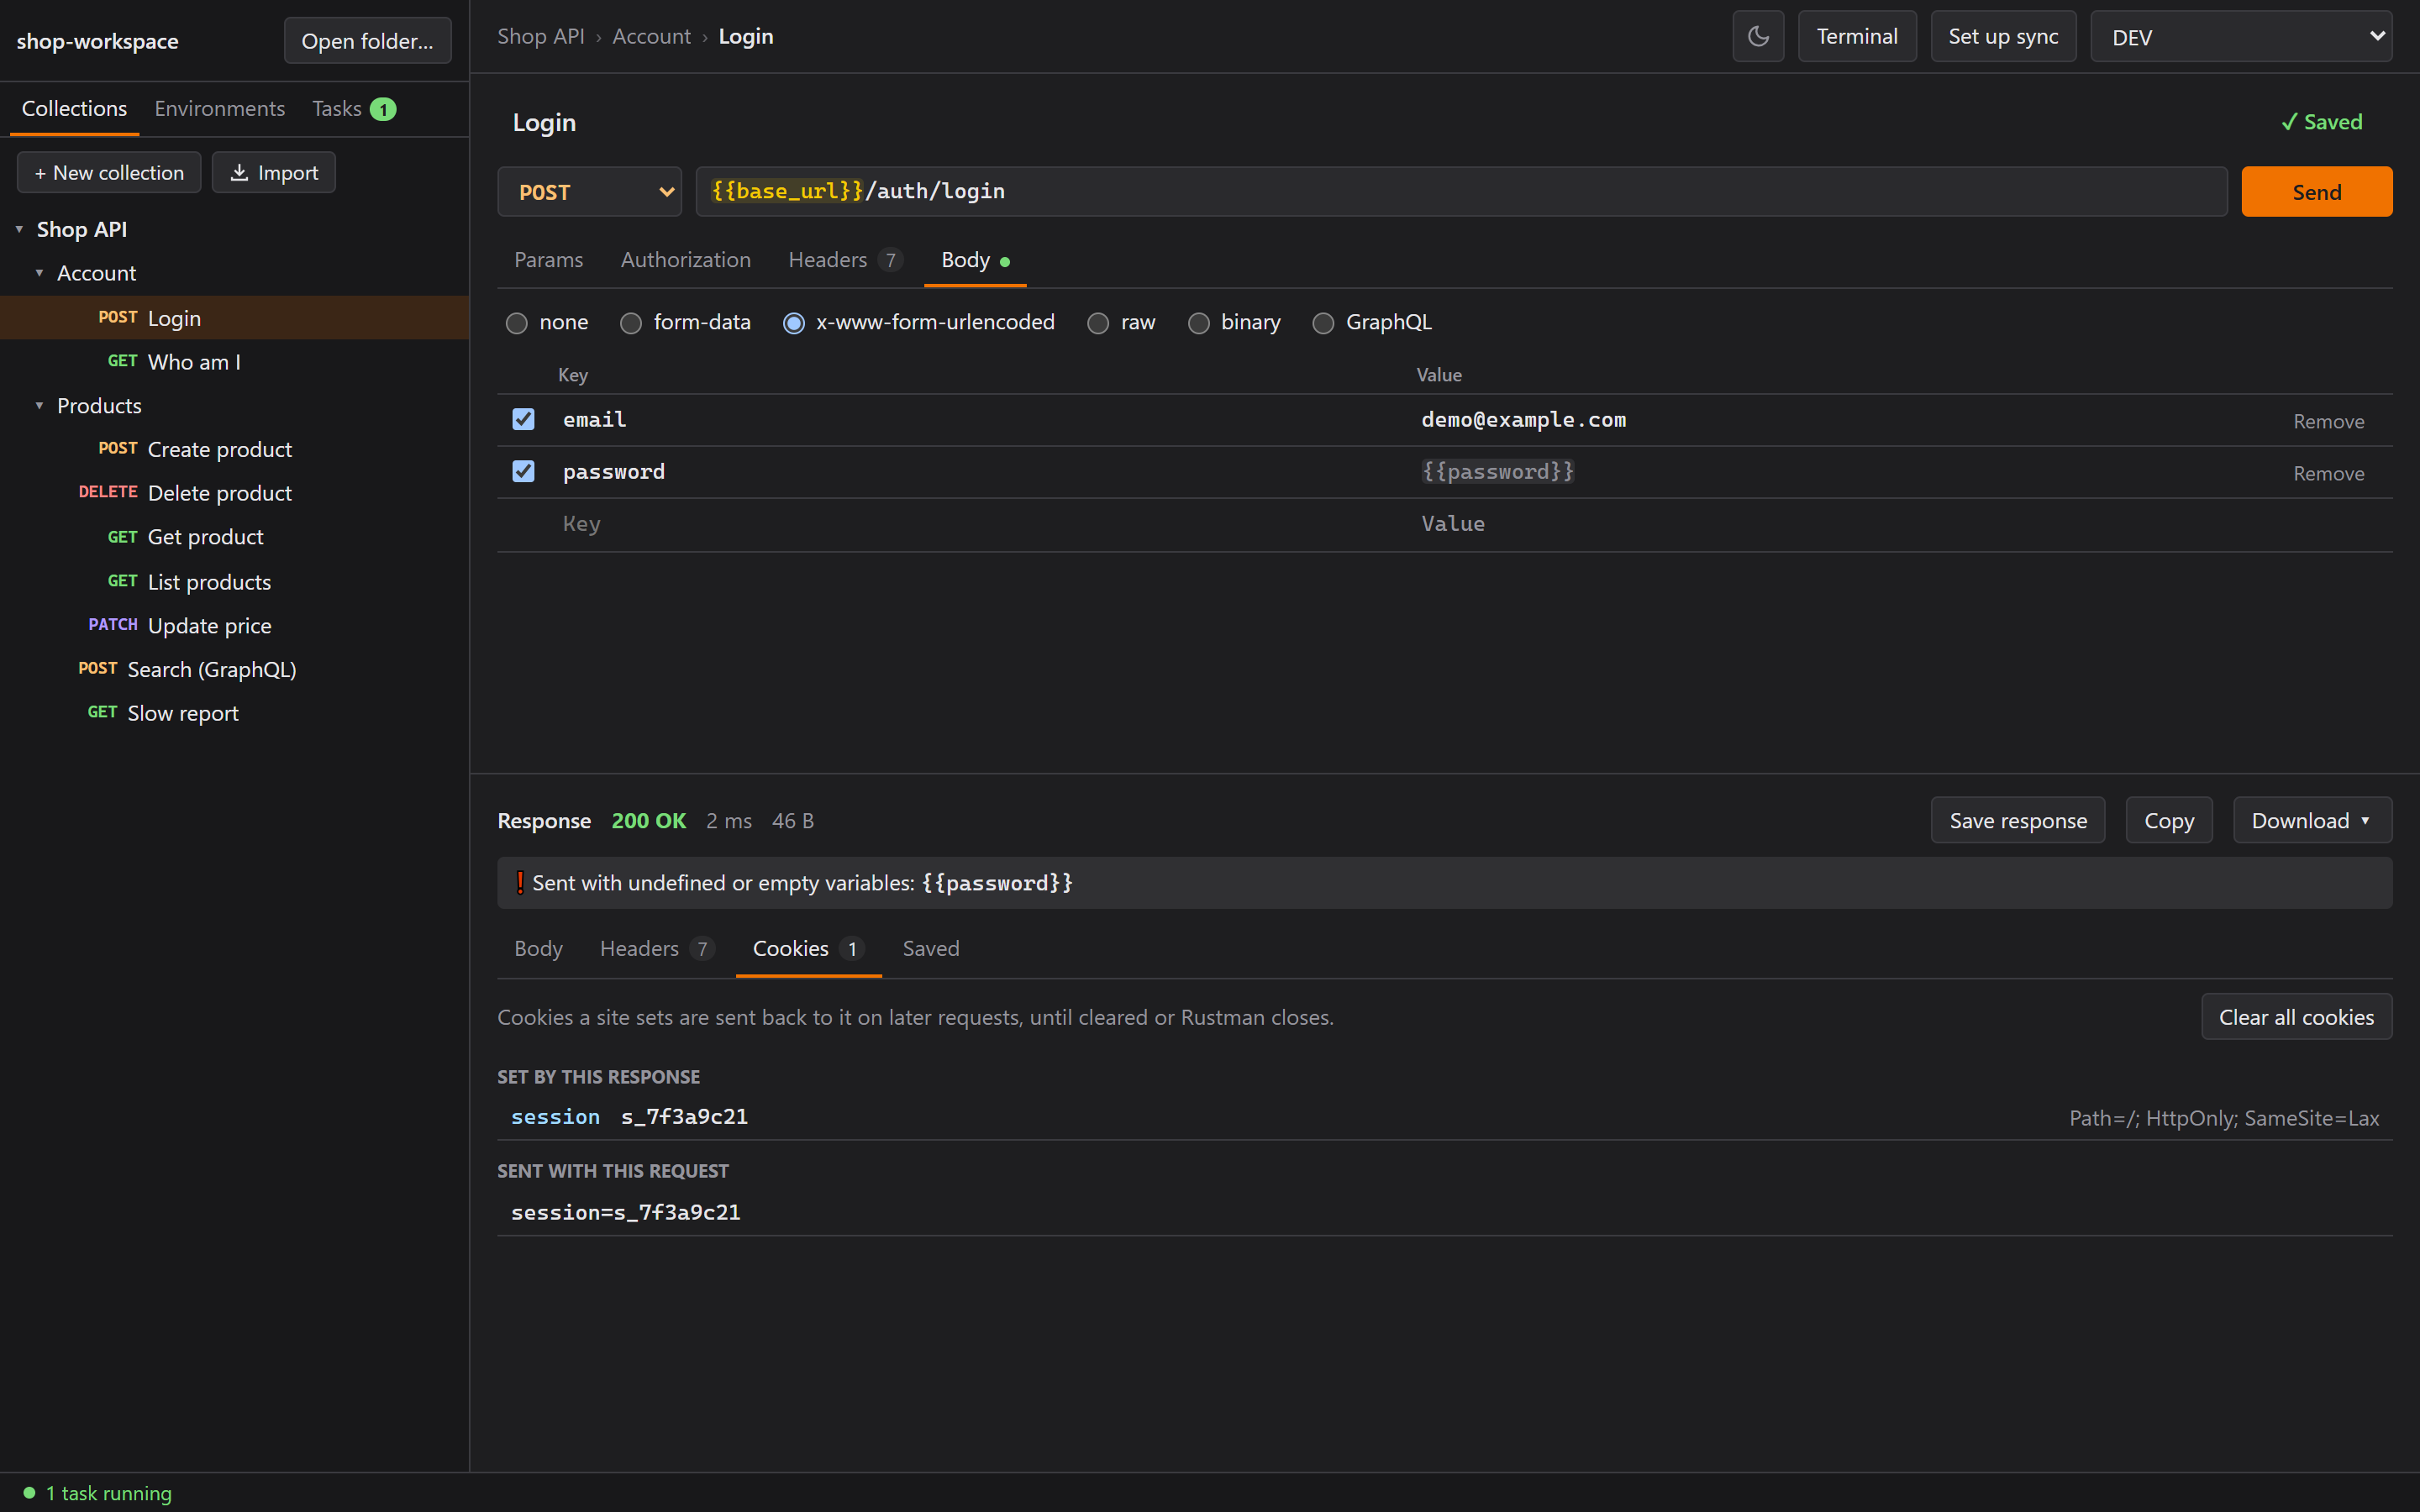Viewport: 2420px width, 1512px height.
Task: Enable the email row checkbox
Action: (523, 419)
